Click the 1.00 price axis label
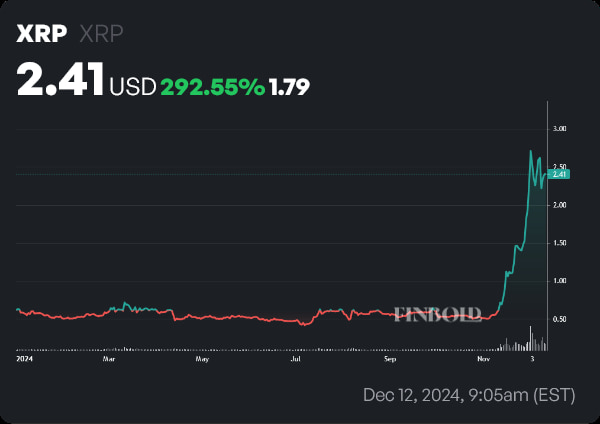The height and width of the screenshot is (424, 600). coord(559,281)
